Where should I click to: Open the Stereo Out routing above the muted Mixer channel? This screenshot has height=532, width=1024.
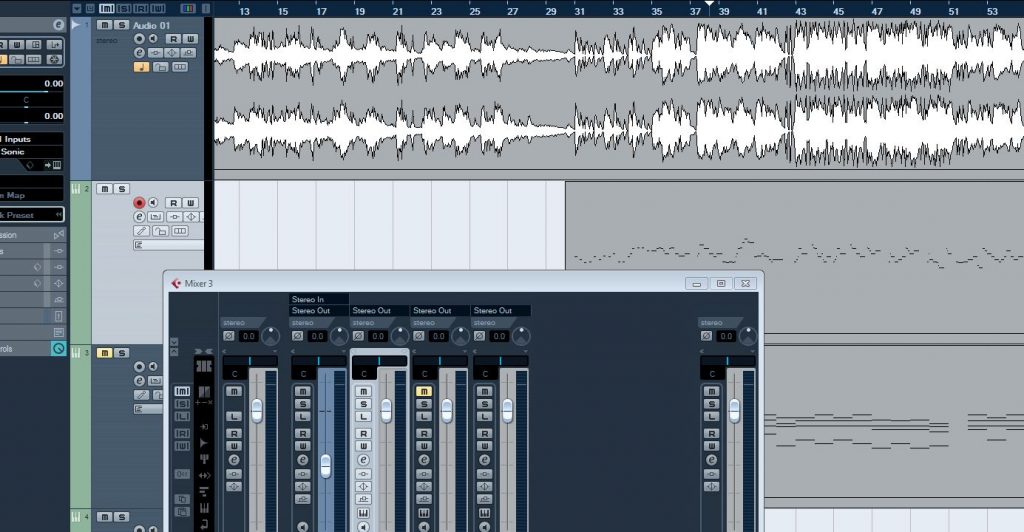(x=440, y=311)
